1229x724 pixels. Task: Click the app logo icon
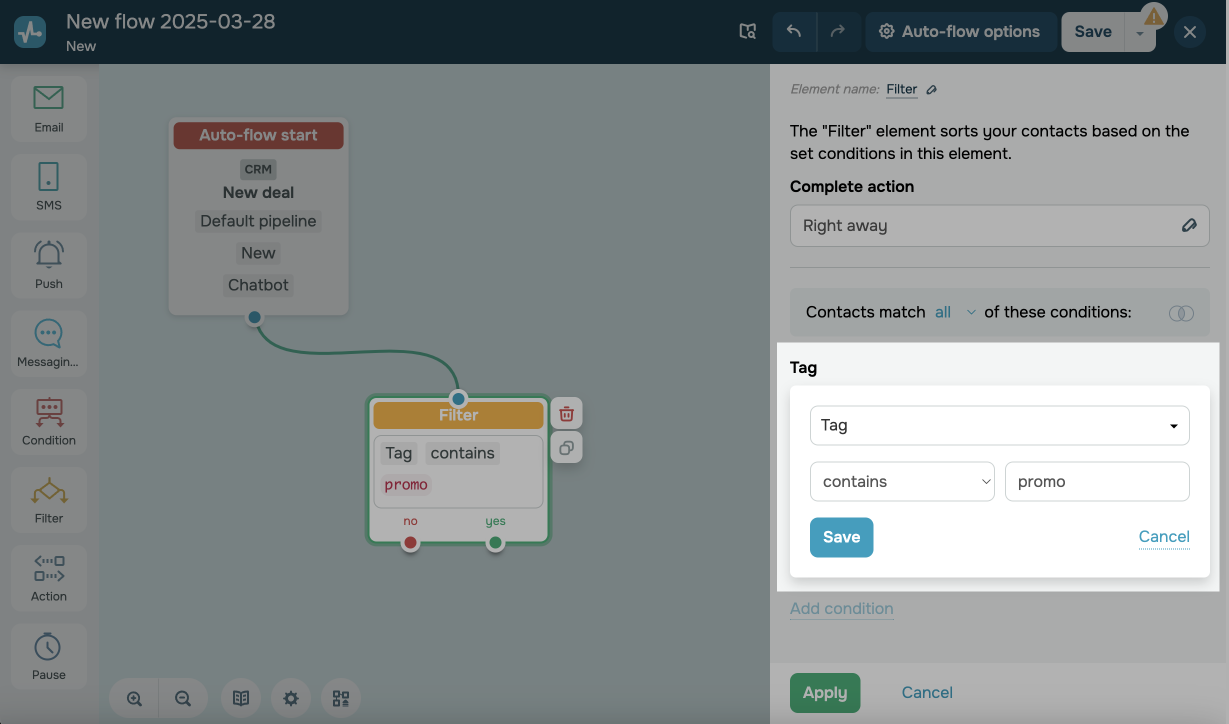(30, 32)
